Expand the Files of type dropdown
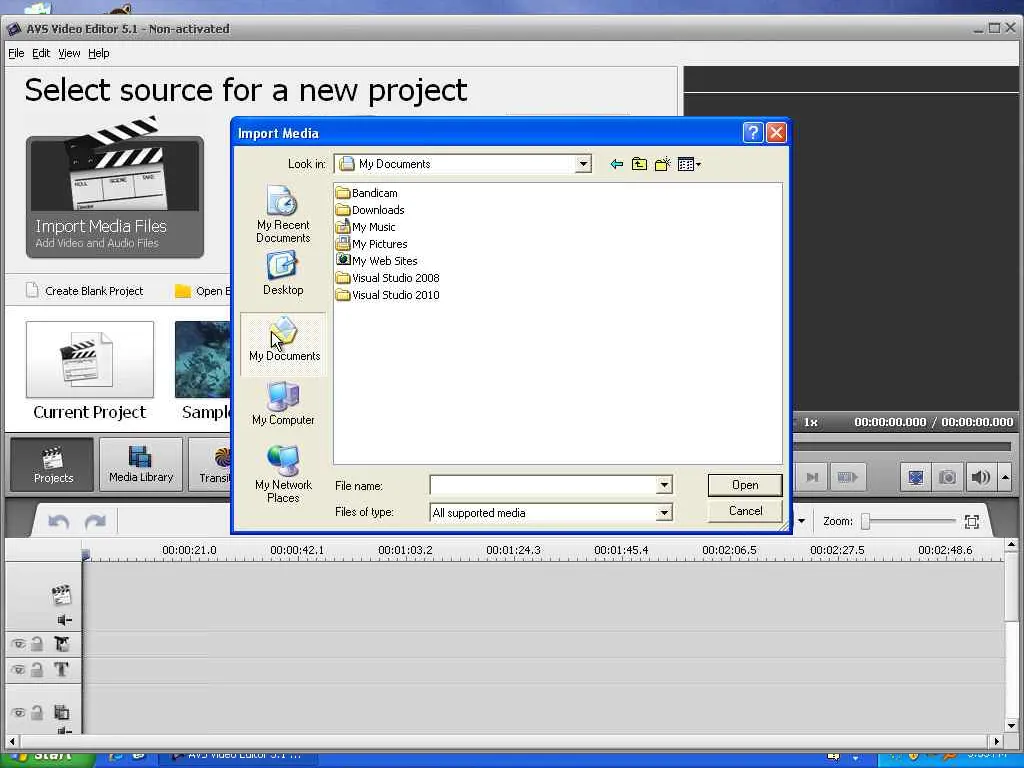 [x=664, y=513]
